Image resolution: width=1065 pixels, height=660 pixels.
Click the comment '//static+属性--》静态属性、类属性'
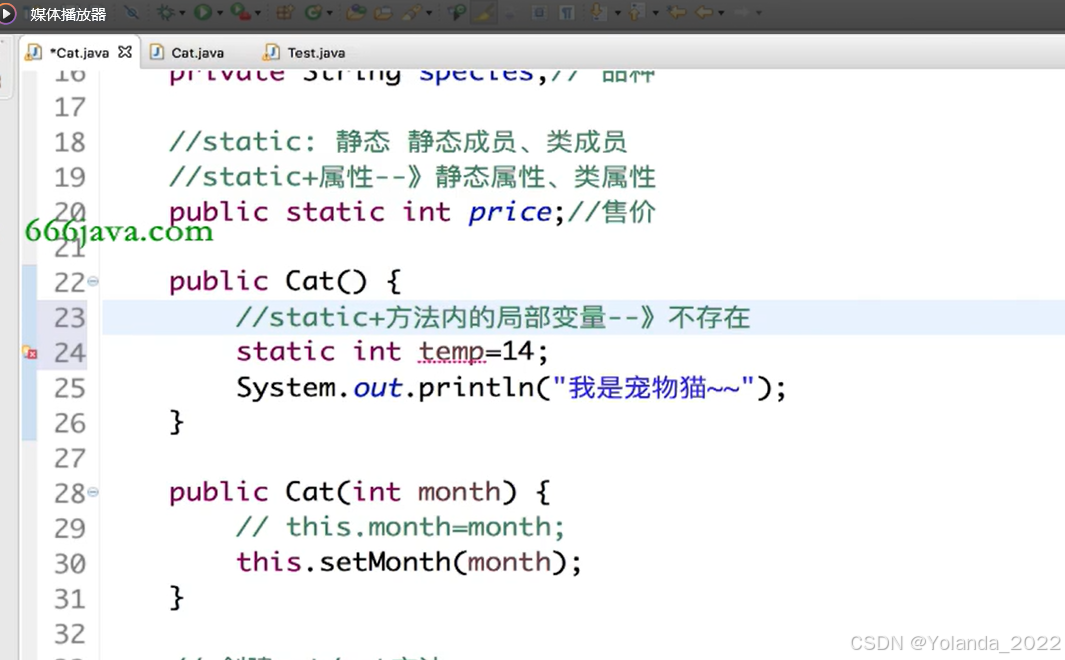(x=412, y=177)
